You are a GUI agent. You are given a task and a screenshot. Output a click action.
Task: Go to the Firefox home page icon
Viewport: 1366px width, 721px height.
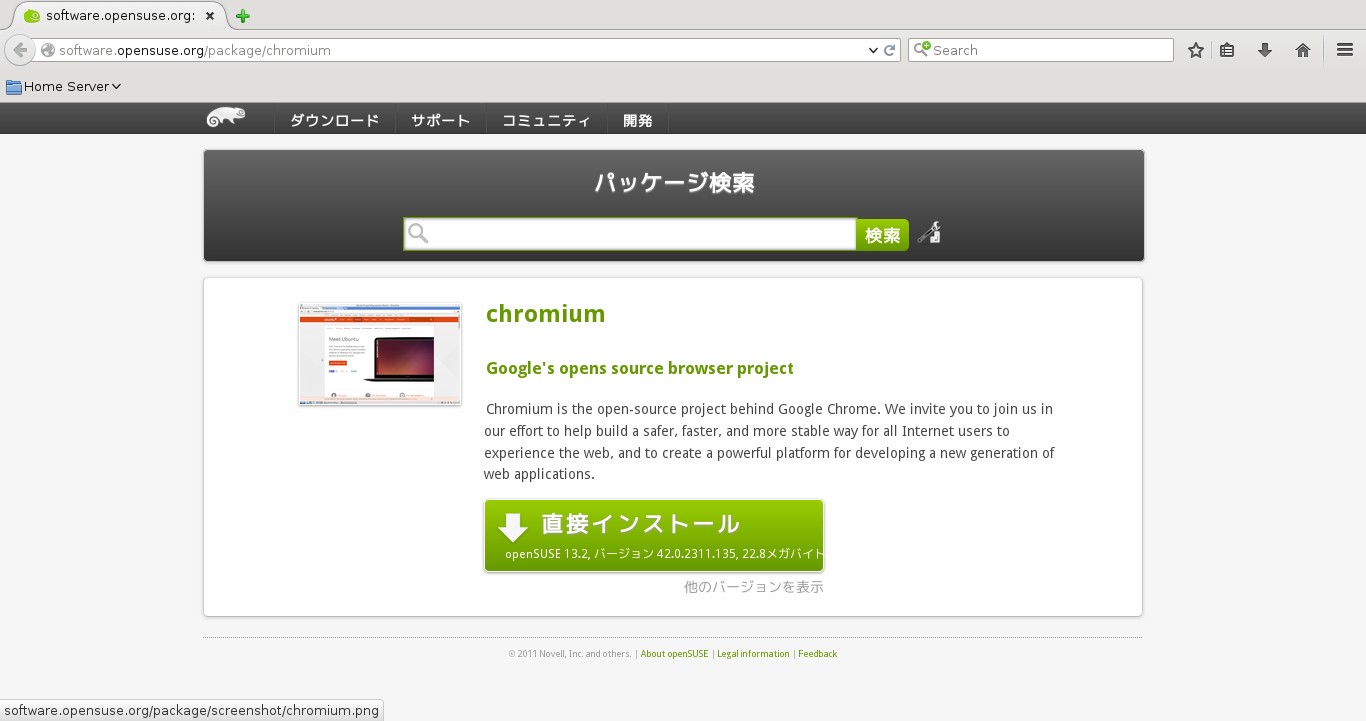point(1303,50)
